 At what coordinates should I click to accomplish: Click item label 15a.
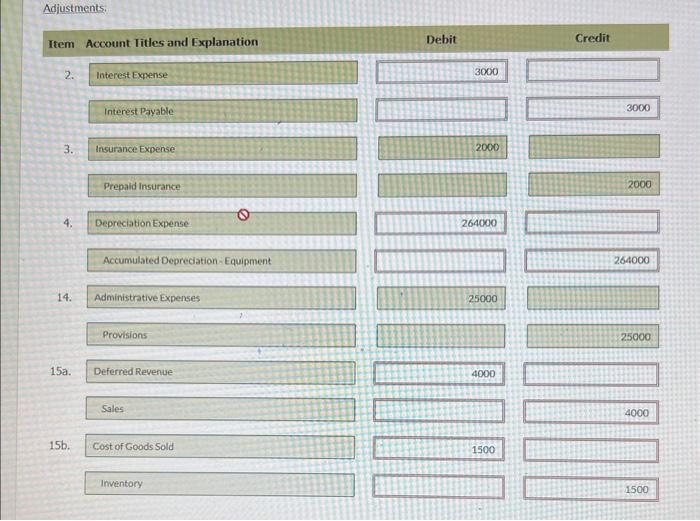[60, 371]
